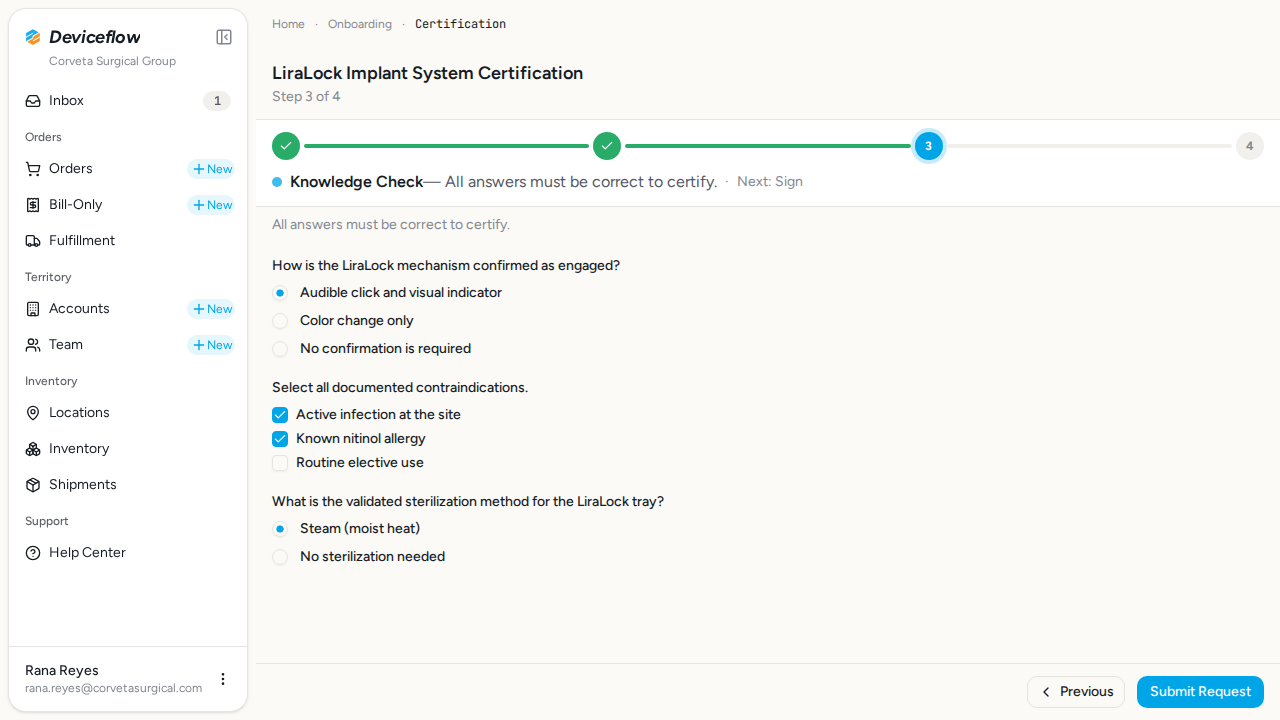Click Inbox unread count badge
Image resolution: width=1280 pixels, height=720 pixels.
(217, 101)
